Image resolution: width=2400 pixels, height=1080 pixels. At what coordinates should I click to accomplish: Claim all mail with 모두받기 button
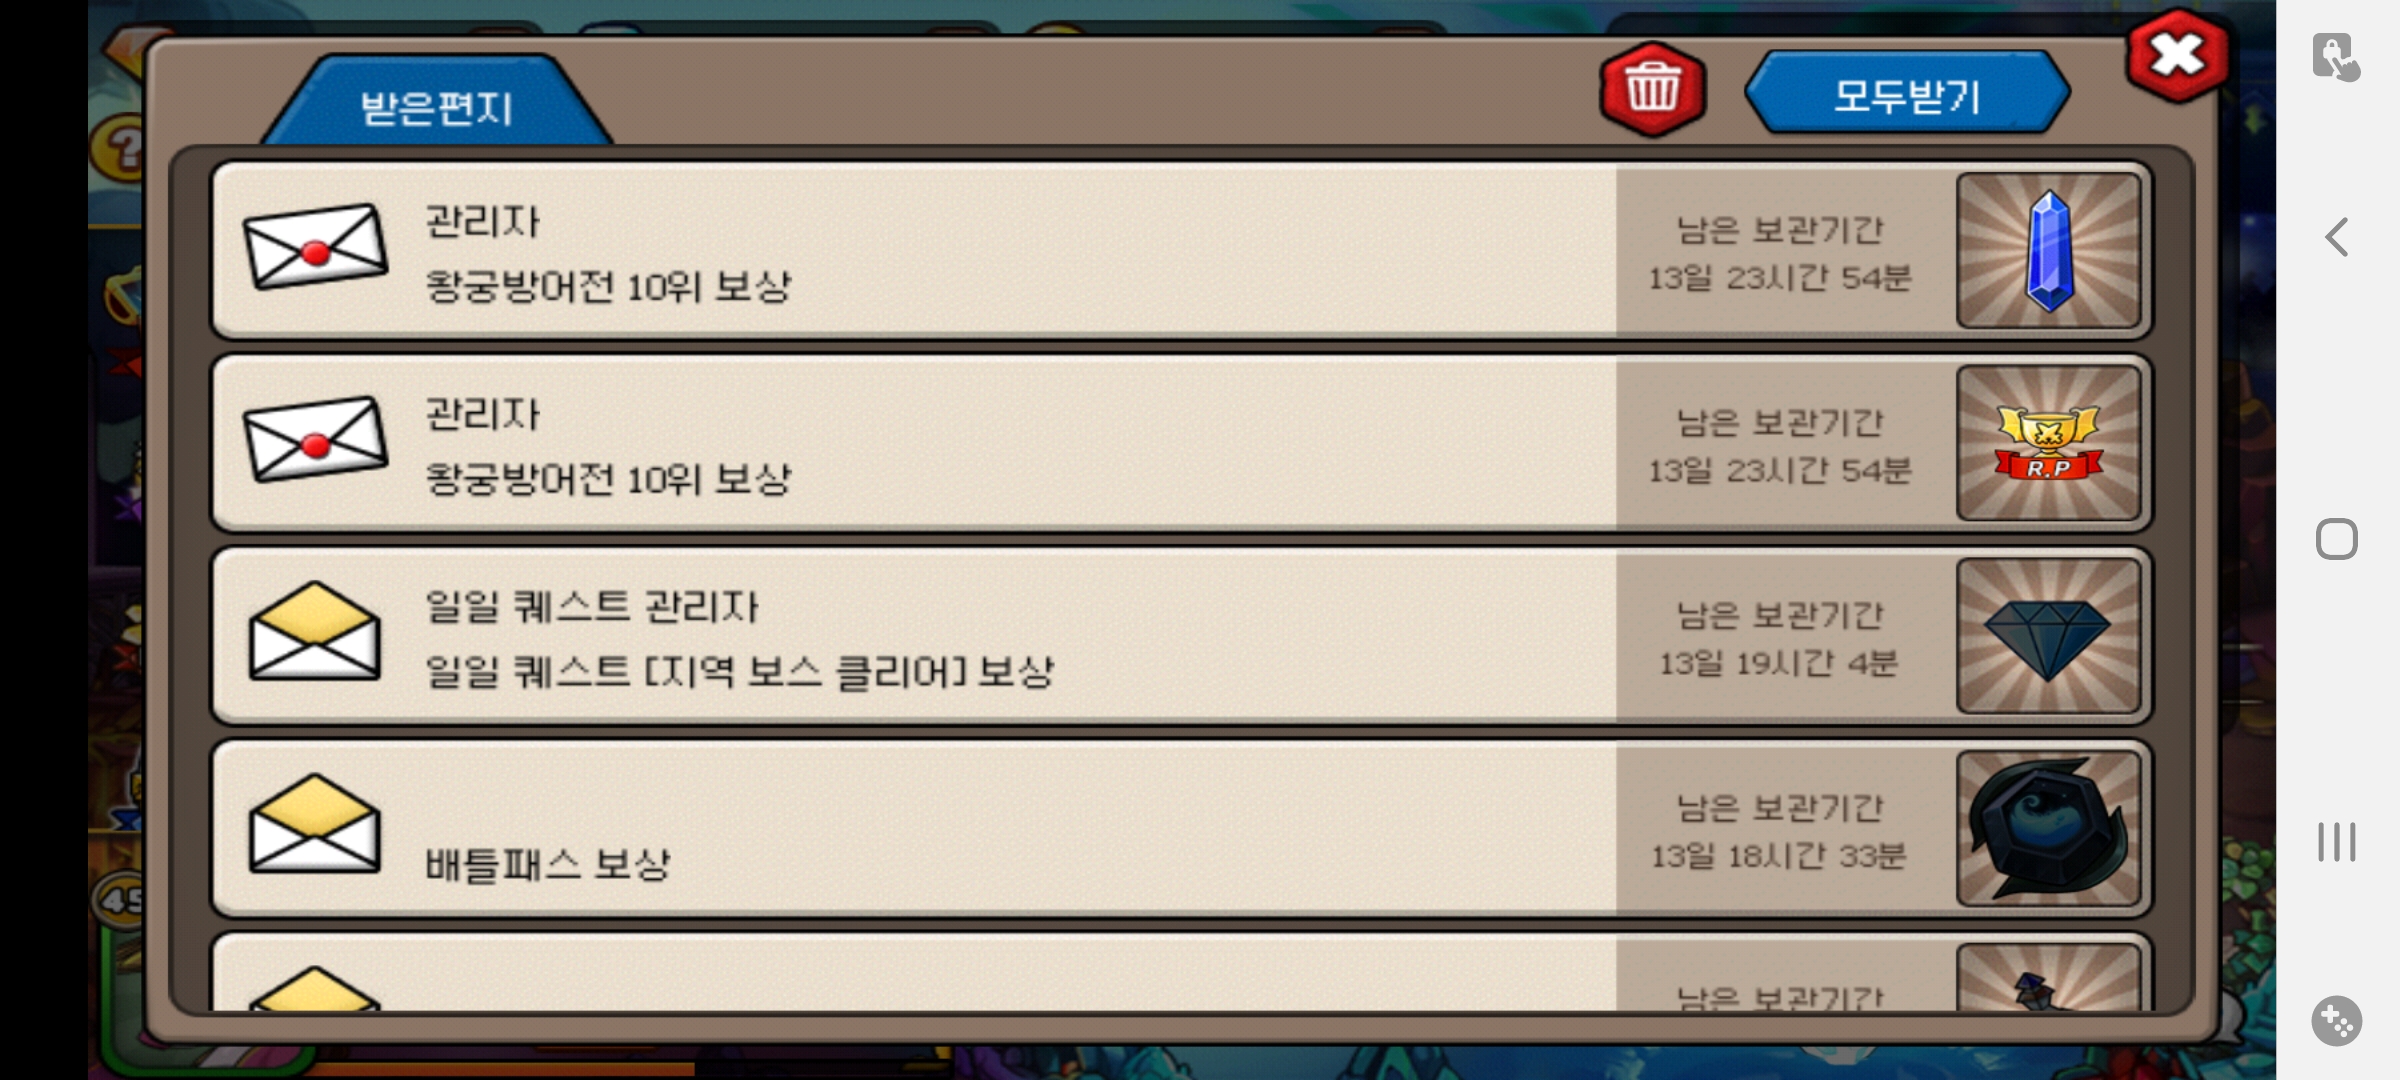coord(1907,93)
